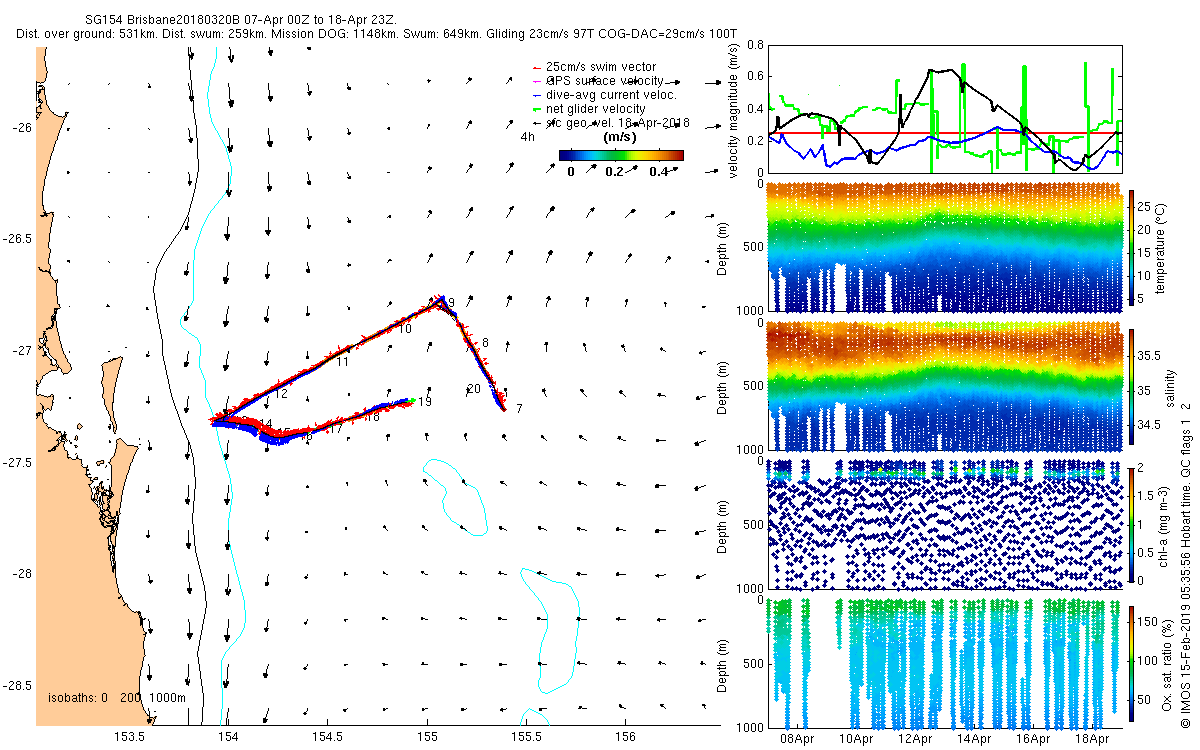Click the '08Apr' date tick label

tap(797, 740)
